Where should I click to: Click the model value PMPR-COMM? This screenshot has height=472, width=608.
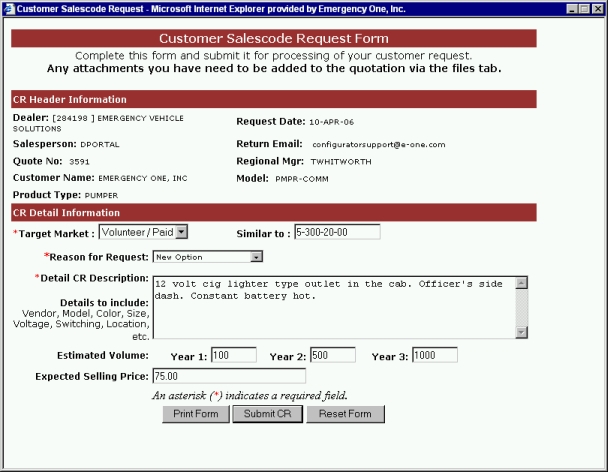(x=302, y=179)
